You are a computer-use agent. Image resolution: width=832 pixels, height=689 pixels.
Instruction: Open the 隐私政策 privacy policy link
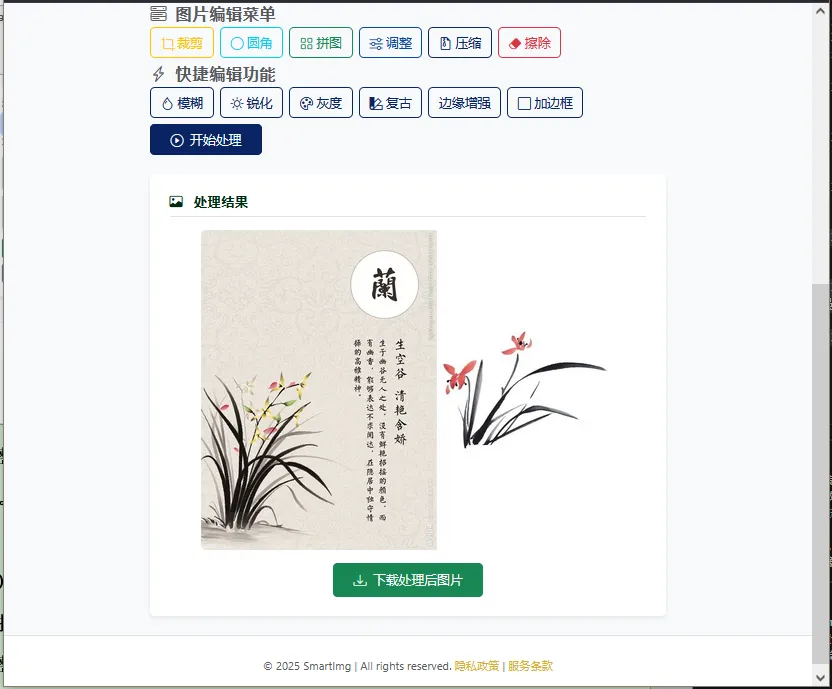click(476, 666)
